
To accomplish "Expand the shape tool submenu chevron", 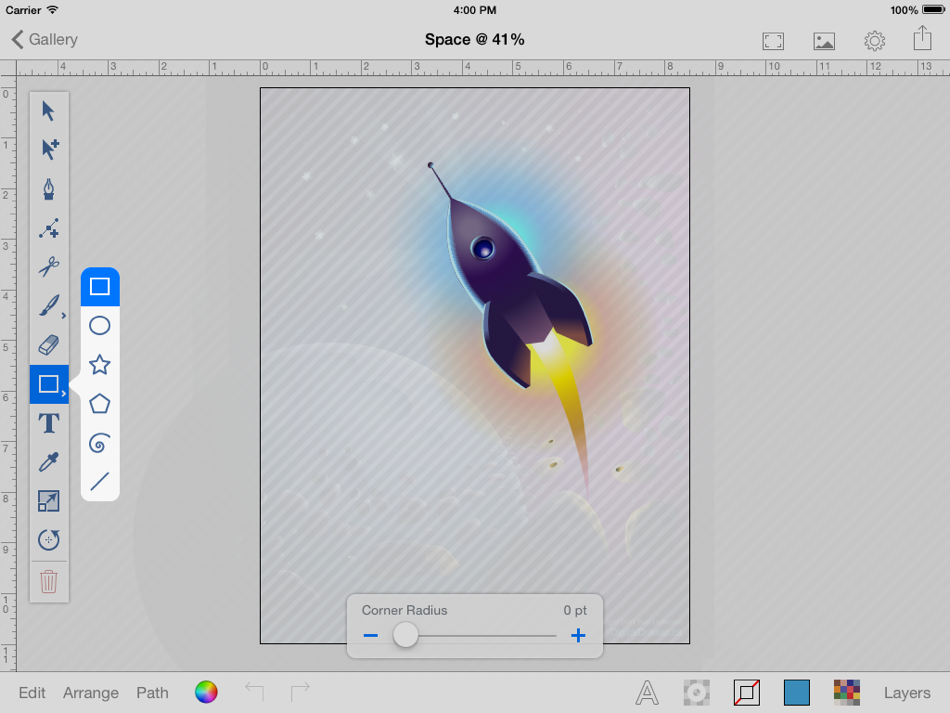I will [x=64, y=394].
